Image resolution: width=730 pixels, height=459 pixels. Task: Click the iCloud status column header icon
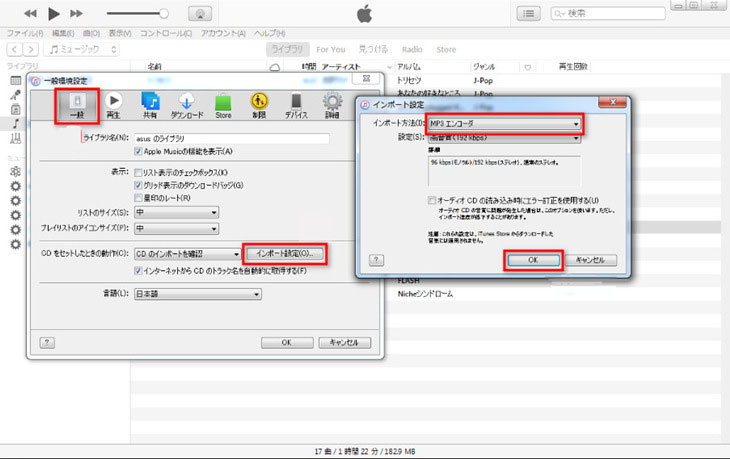275,68
